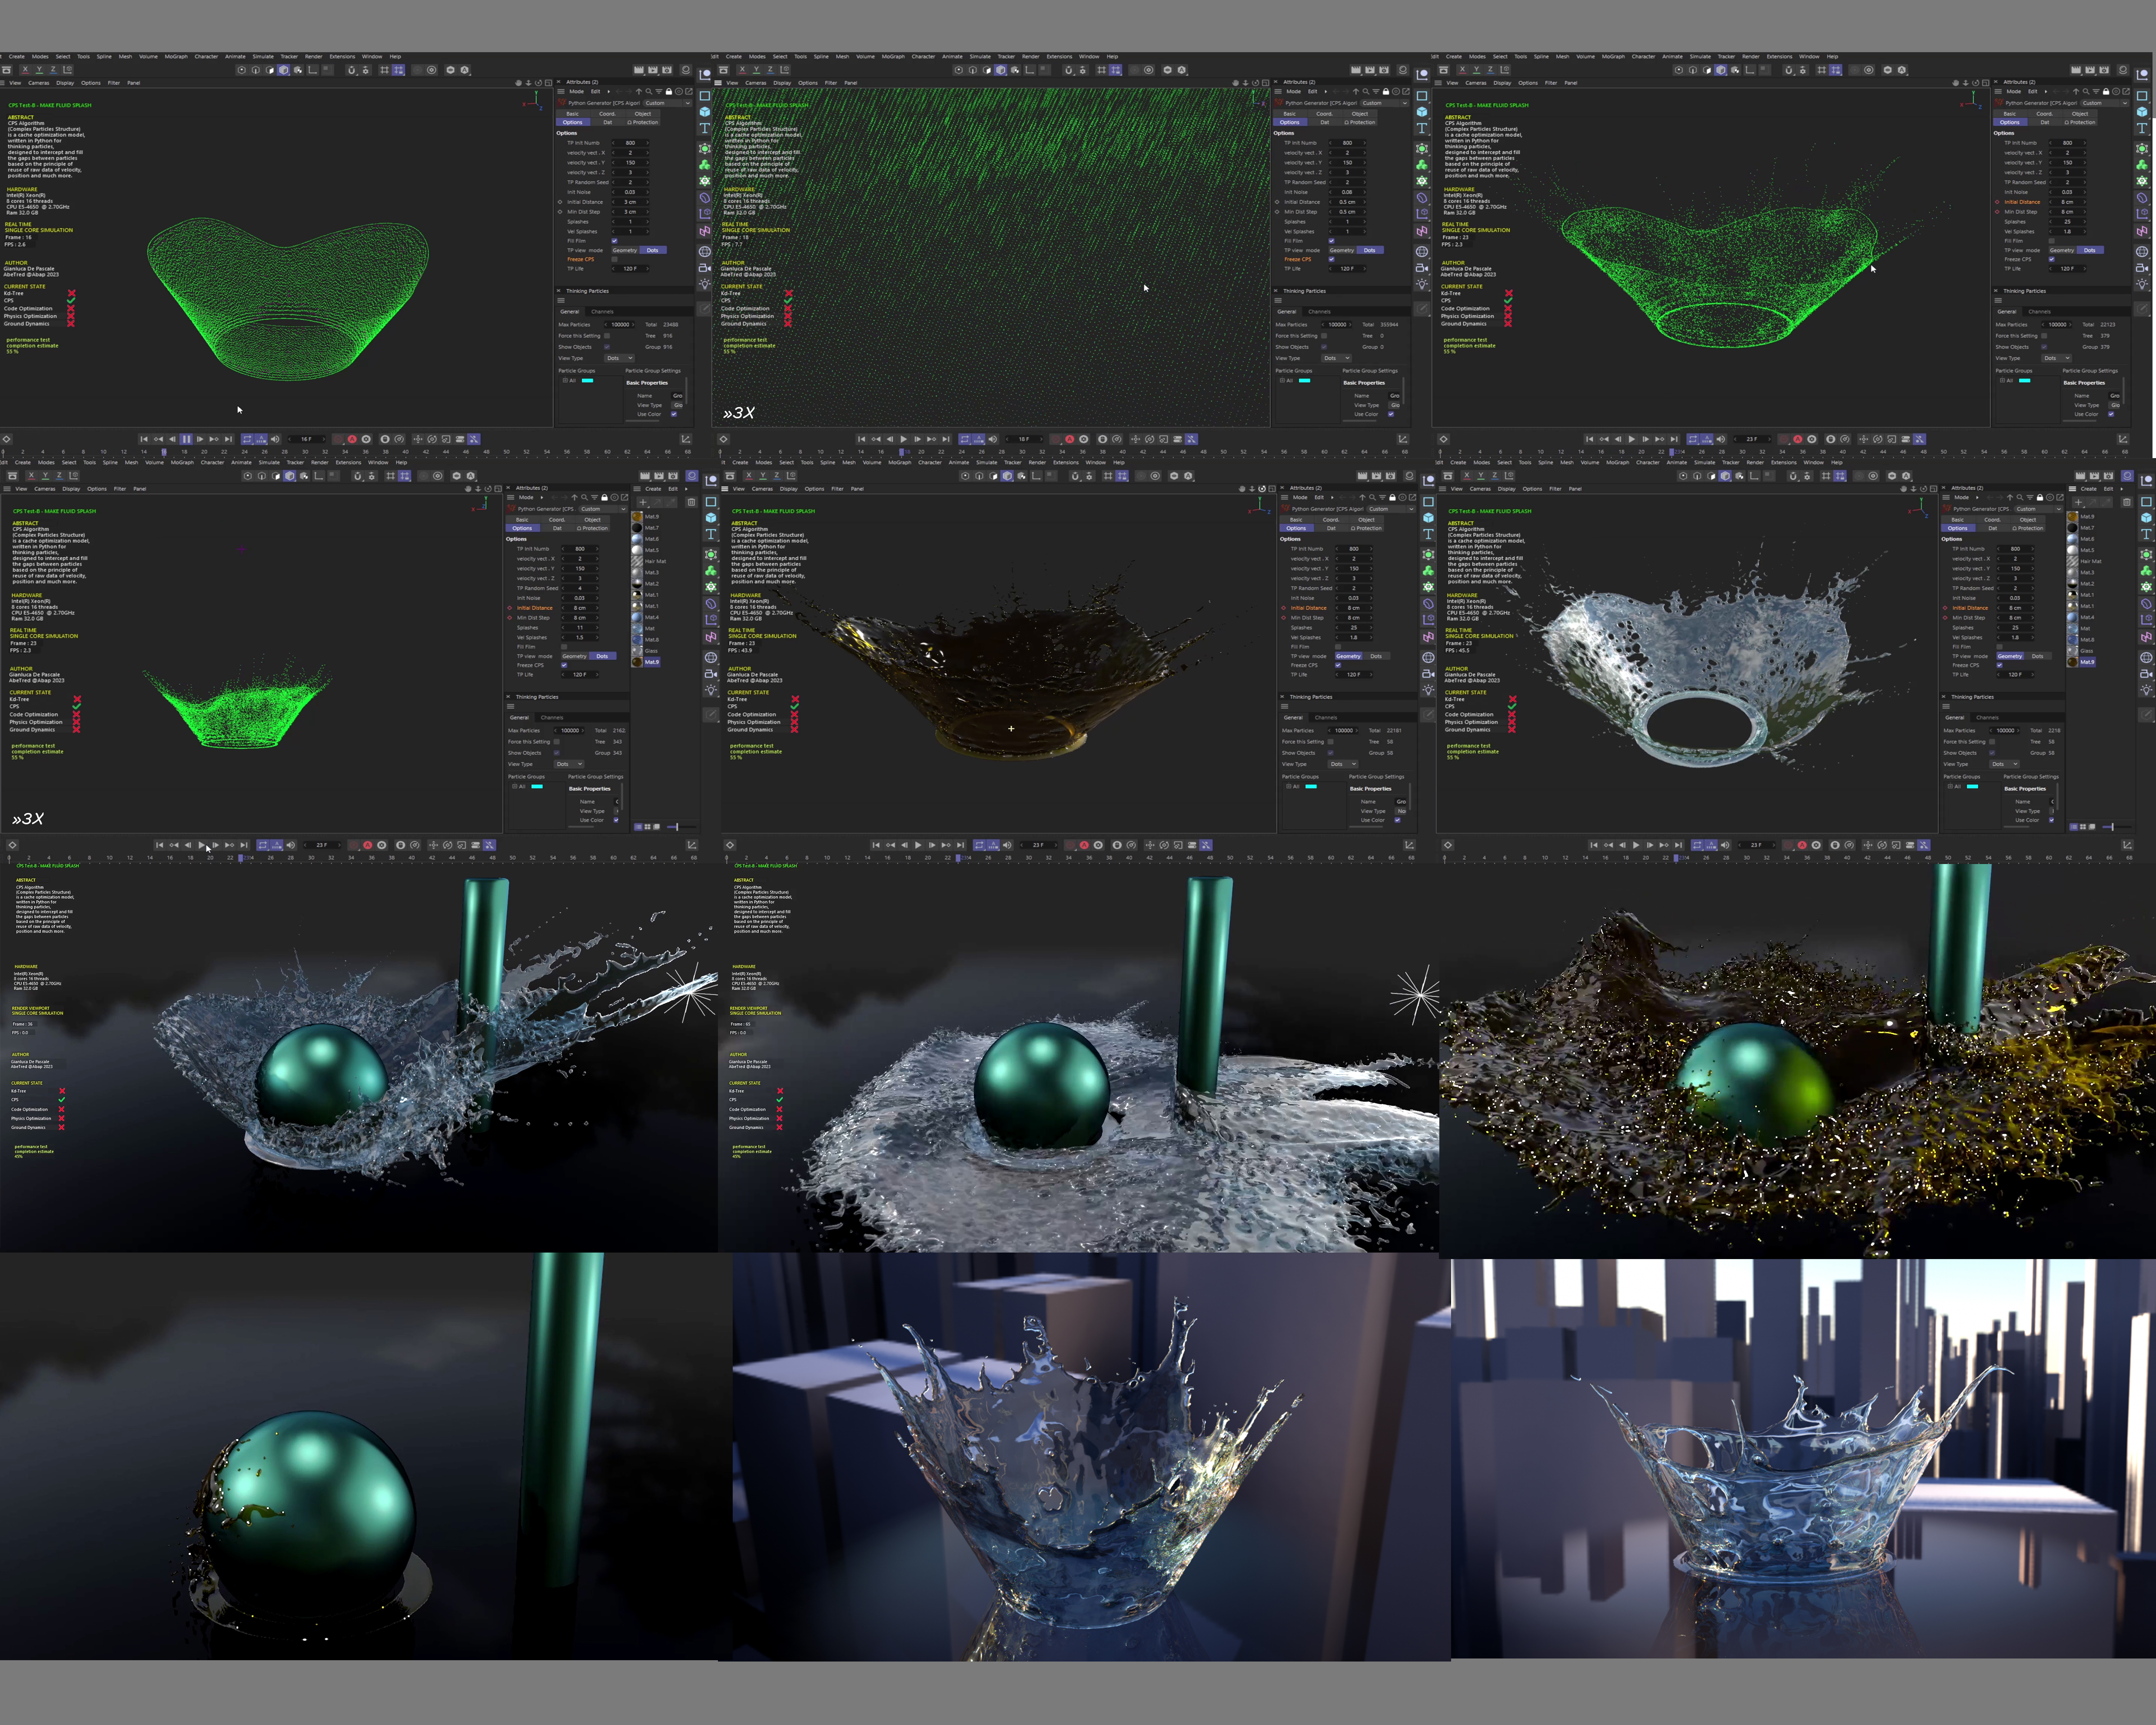Viewport: 2156px width, 1725px height.
Task: Toggle the loop playback icon in top-left timeline
Action: [x=247, y=439]
